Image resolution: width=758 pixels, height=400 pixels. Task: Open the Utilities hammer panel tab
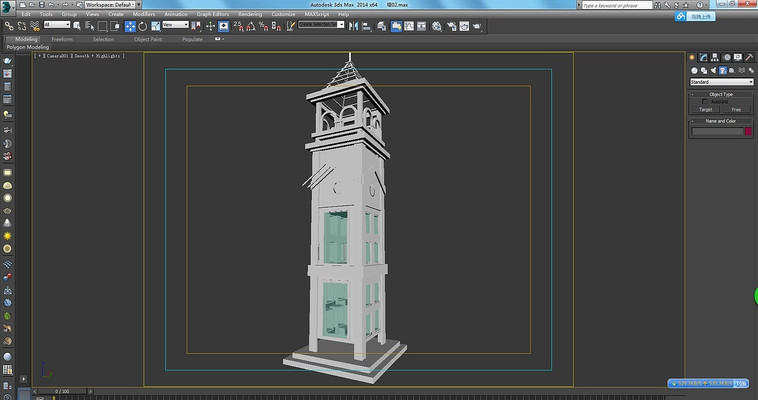pyautogui.click(x=749, y=57)
